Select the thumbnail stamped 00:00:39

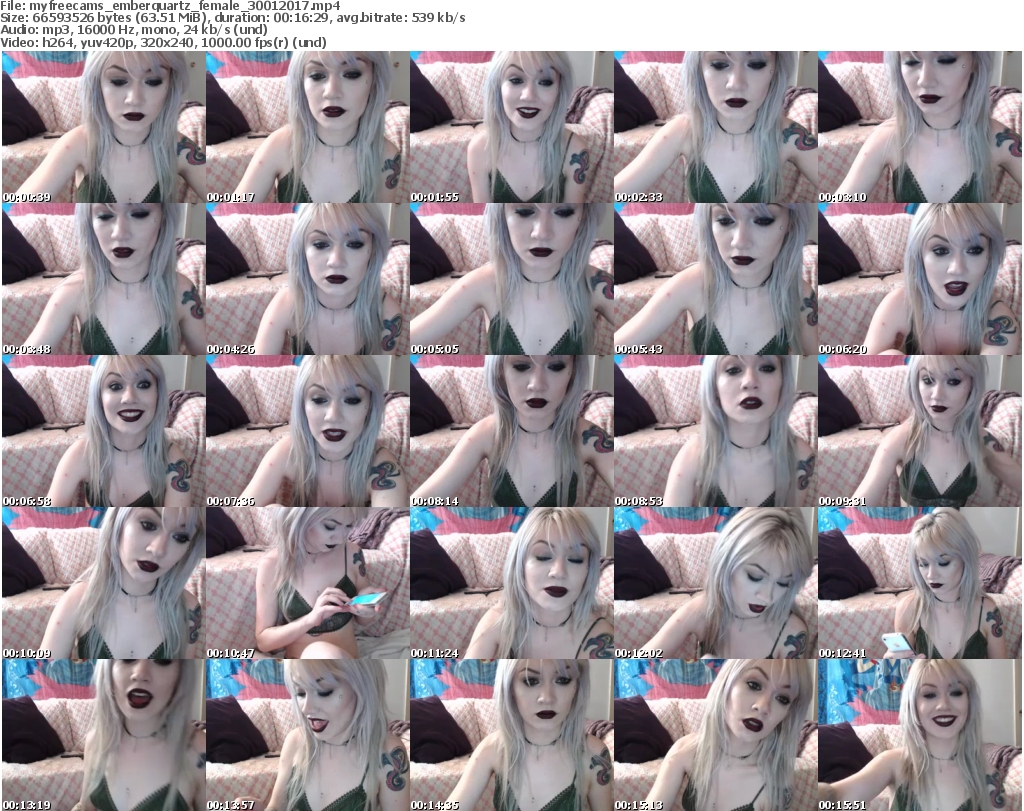[104, 127]
